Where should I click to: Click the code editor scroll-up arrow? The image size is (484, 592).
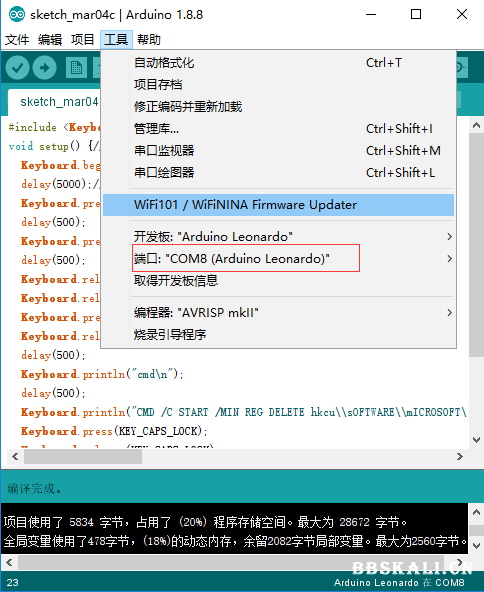476,125
